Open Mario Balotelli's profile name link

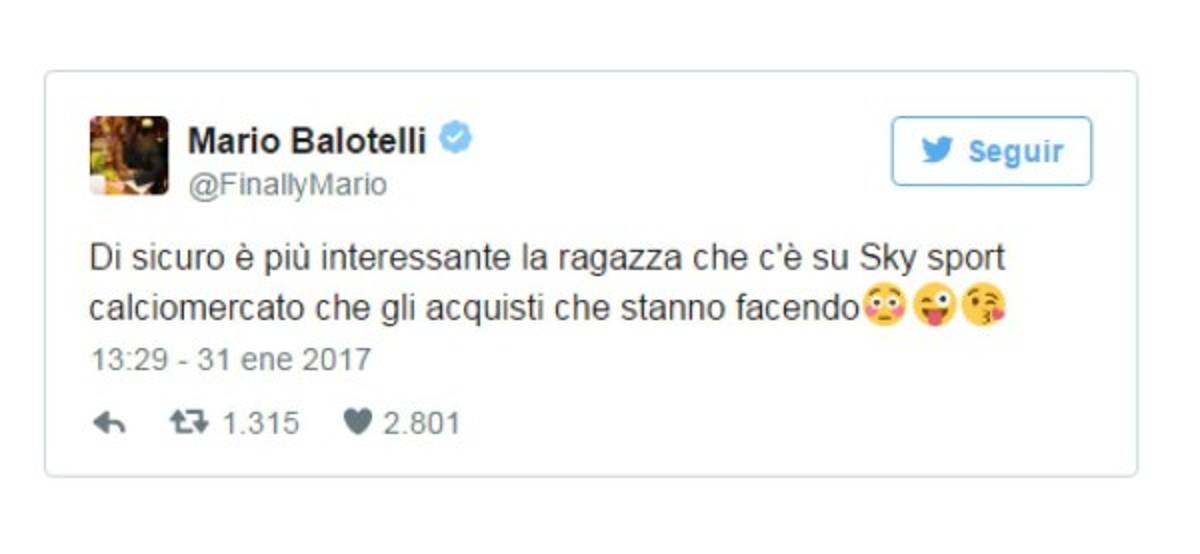coord(306,141)
